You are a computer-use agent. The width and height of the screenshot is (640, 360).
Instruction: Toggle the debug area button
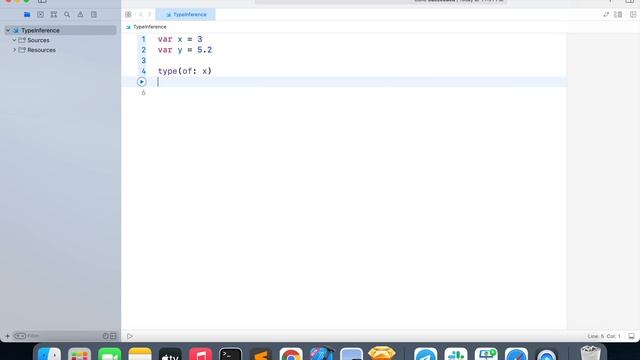point(631,336)
